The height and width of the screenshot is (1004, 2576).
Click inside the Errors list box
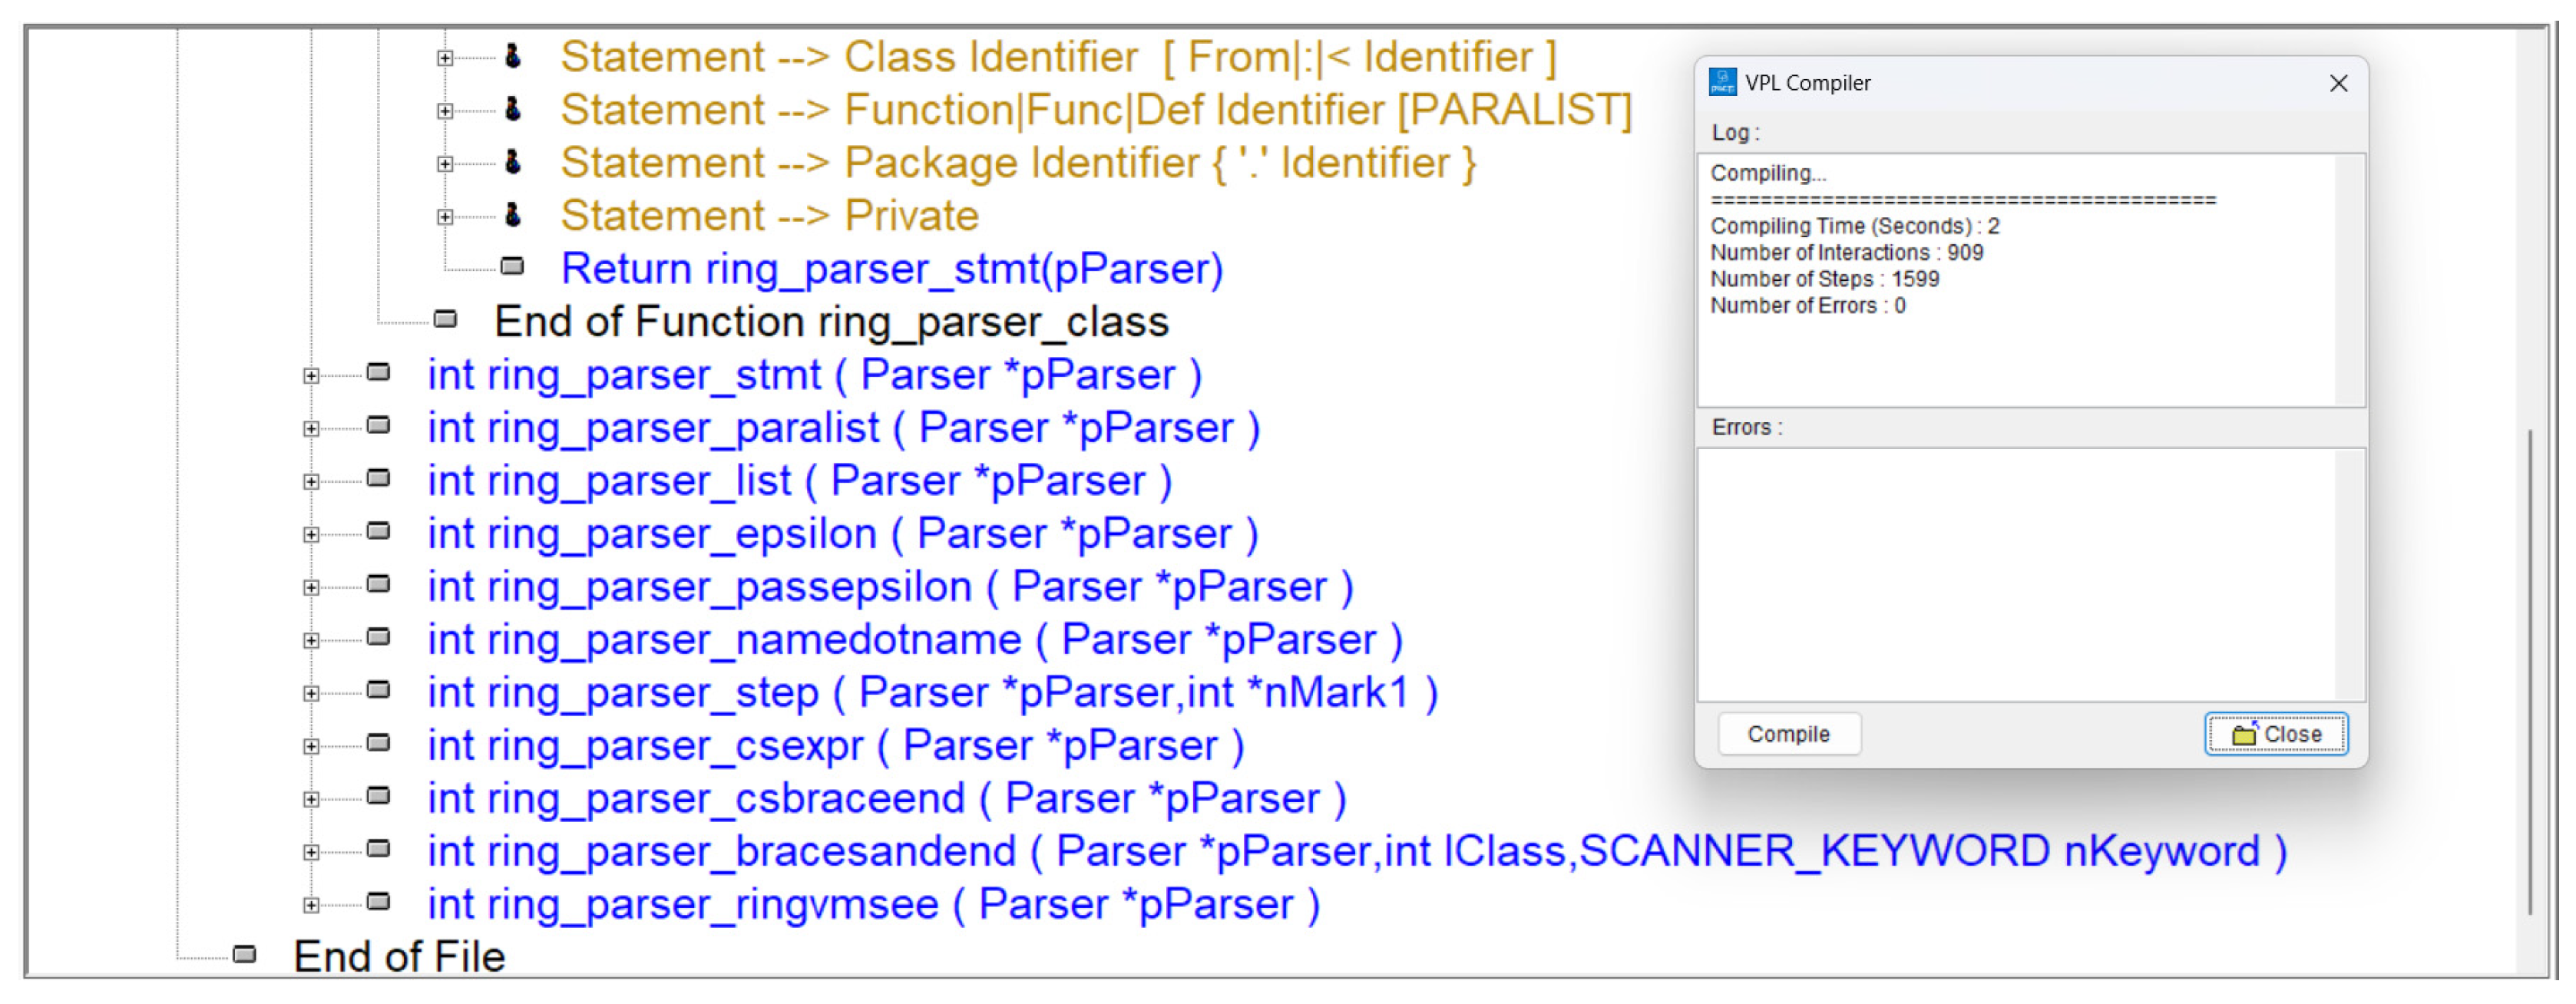pos(2015,575)
